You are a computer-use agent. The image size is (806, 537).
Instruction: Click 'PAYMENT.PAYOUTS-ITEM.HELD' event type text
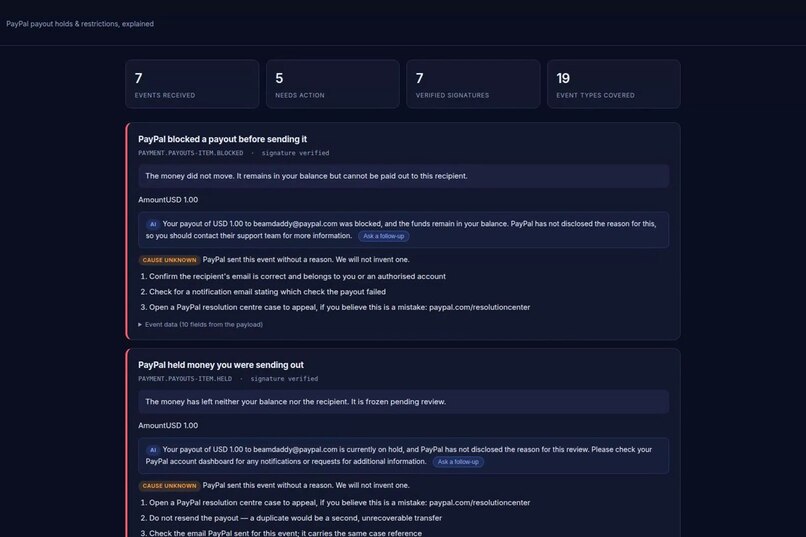[x=185, y=379]
